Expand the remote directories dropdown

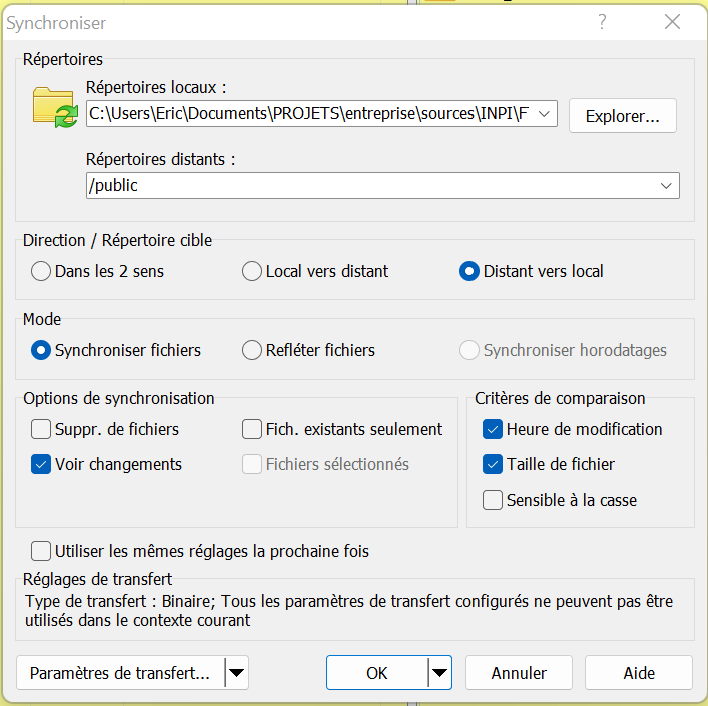click(666, 186)
